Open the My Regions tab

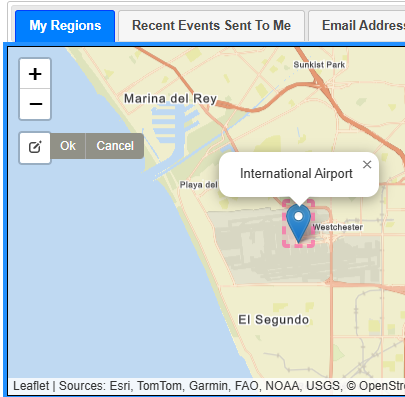click(x=65, y=26)
